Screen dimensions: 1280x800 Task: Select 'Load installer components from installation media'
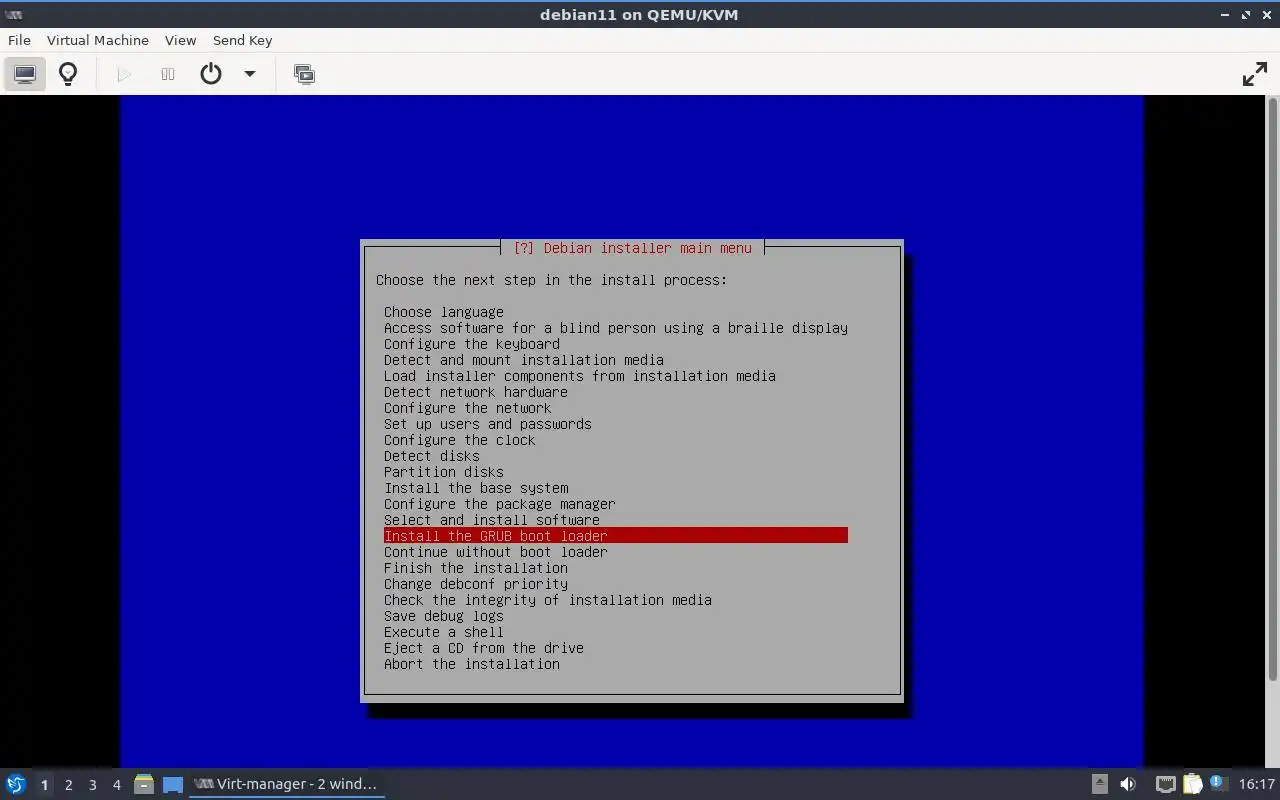(579, 376)
